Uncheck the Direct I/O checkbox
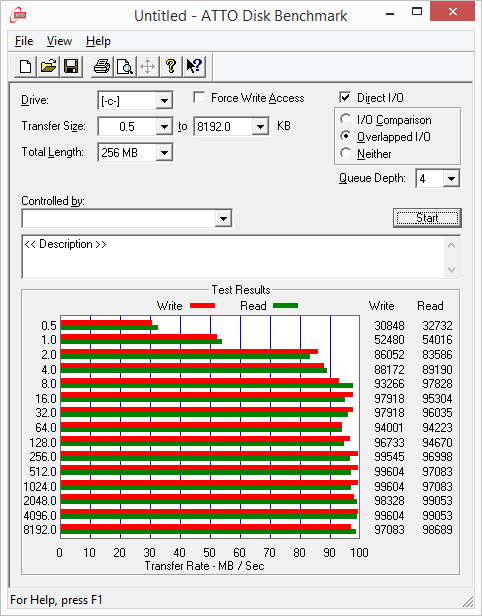The height and width of the screenshot is (616, 482). (345, 97)
